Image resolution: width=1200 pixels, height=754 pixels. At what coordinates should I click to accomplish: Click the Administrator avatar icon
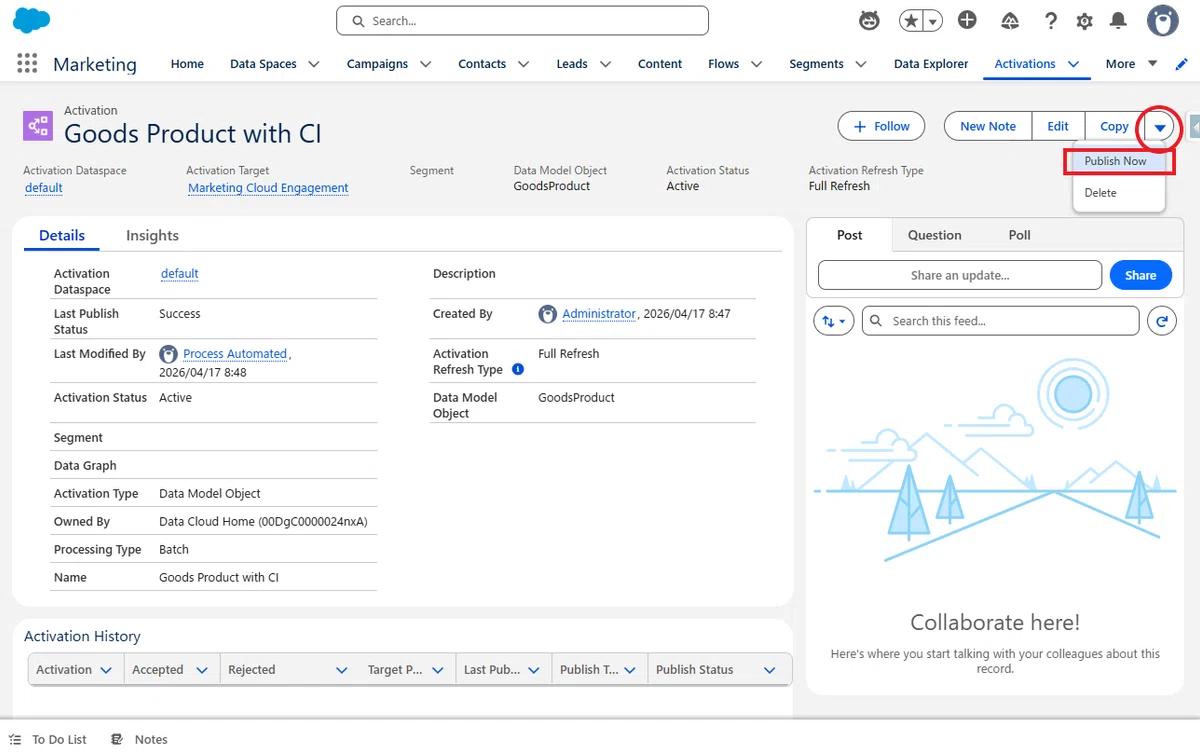547,314
